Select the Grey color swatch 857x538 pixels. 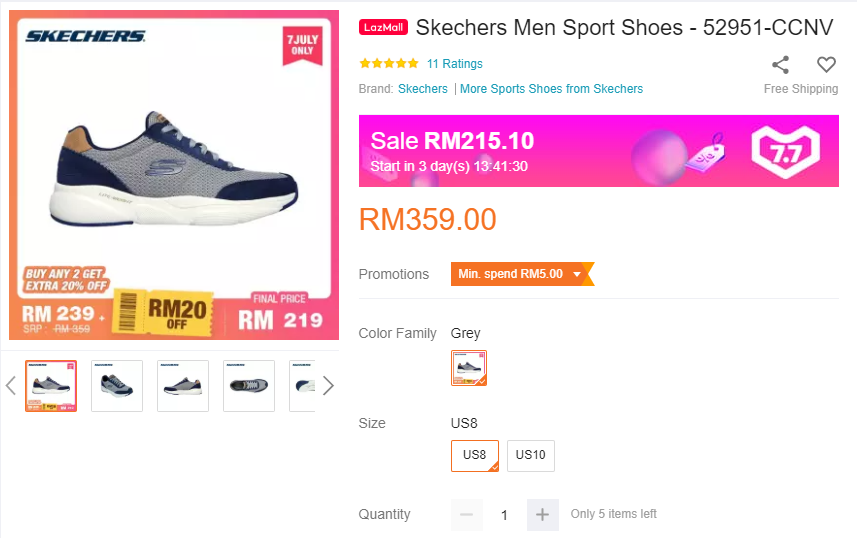(x=469, y=368)
